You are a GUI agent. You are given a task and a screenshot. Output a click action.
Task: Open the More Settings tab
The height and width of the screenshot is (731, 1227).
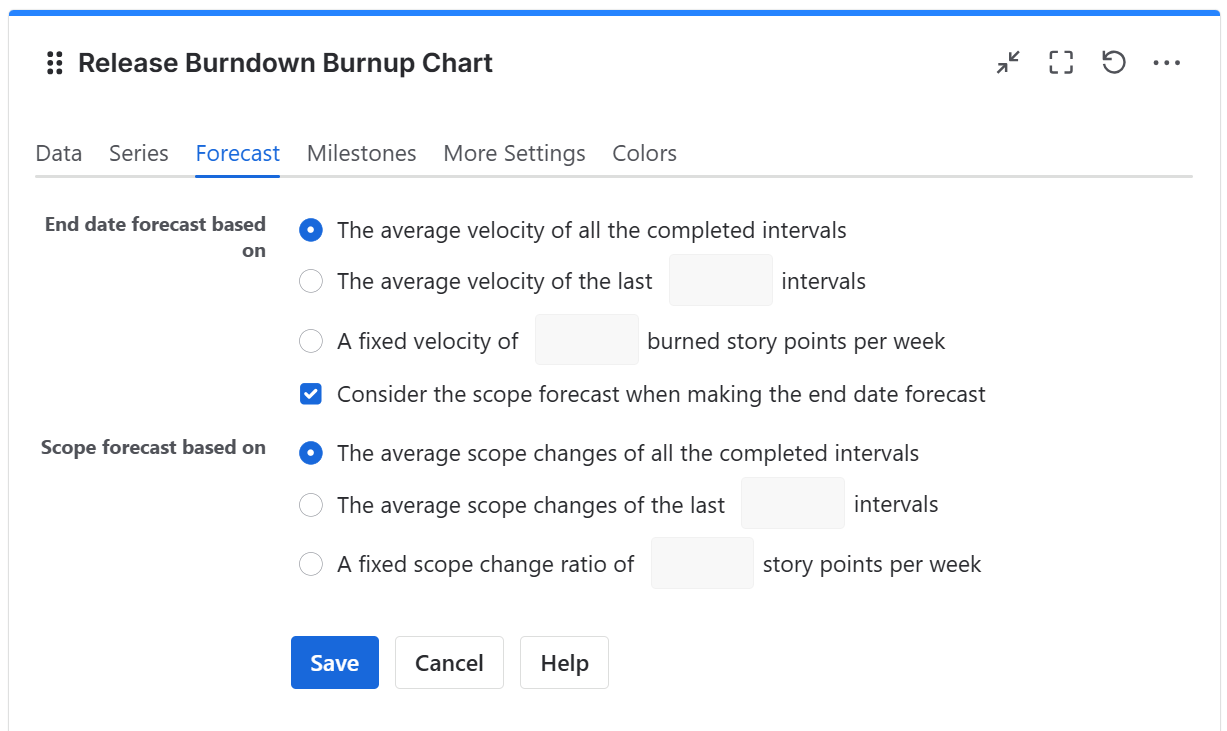coord(513,153)
